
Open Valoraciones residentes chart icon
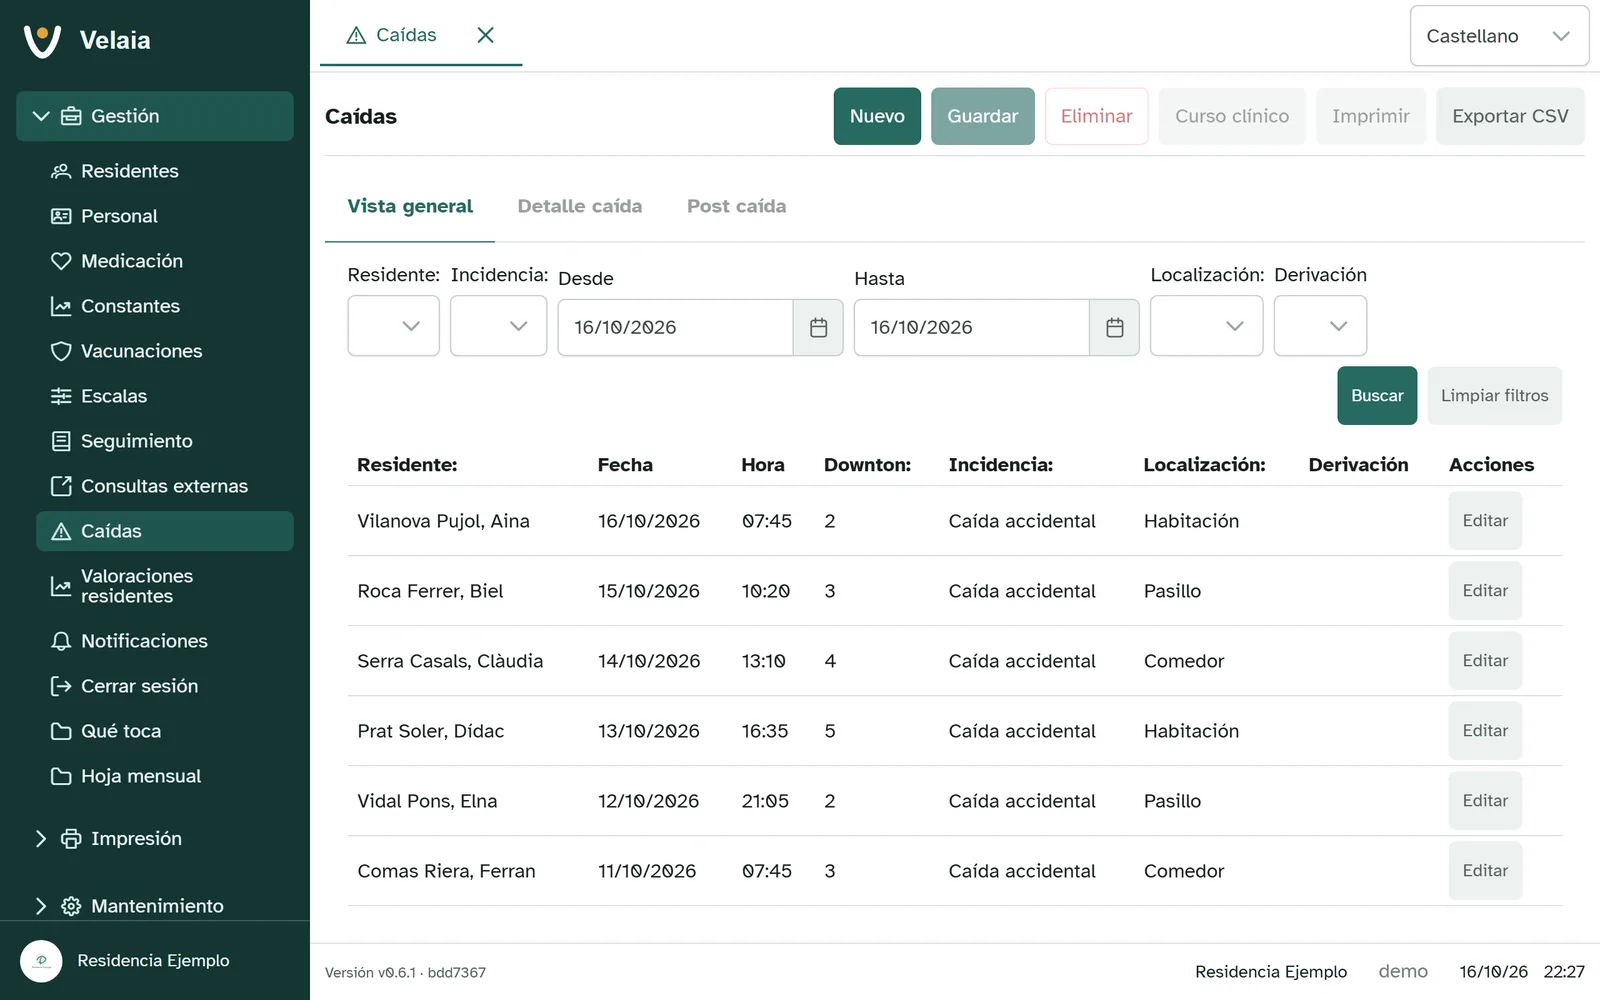point(61,586)
